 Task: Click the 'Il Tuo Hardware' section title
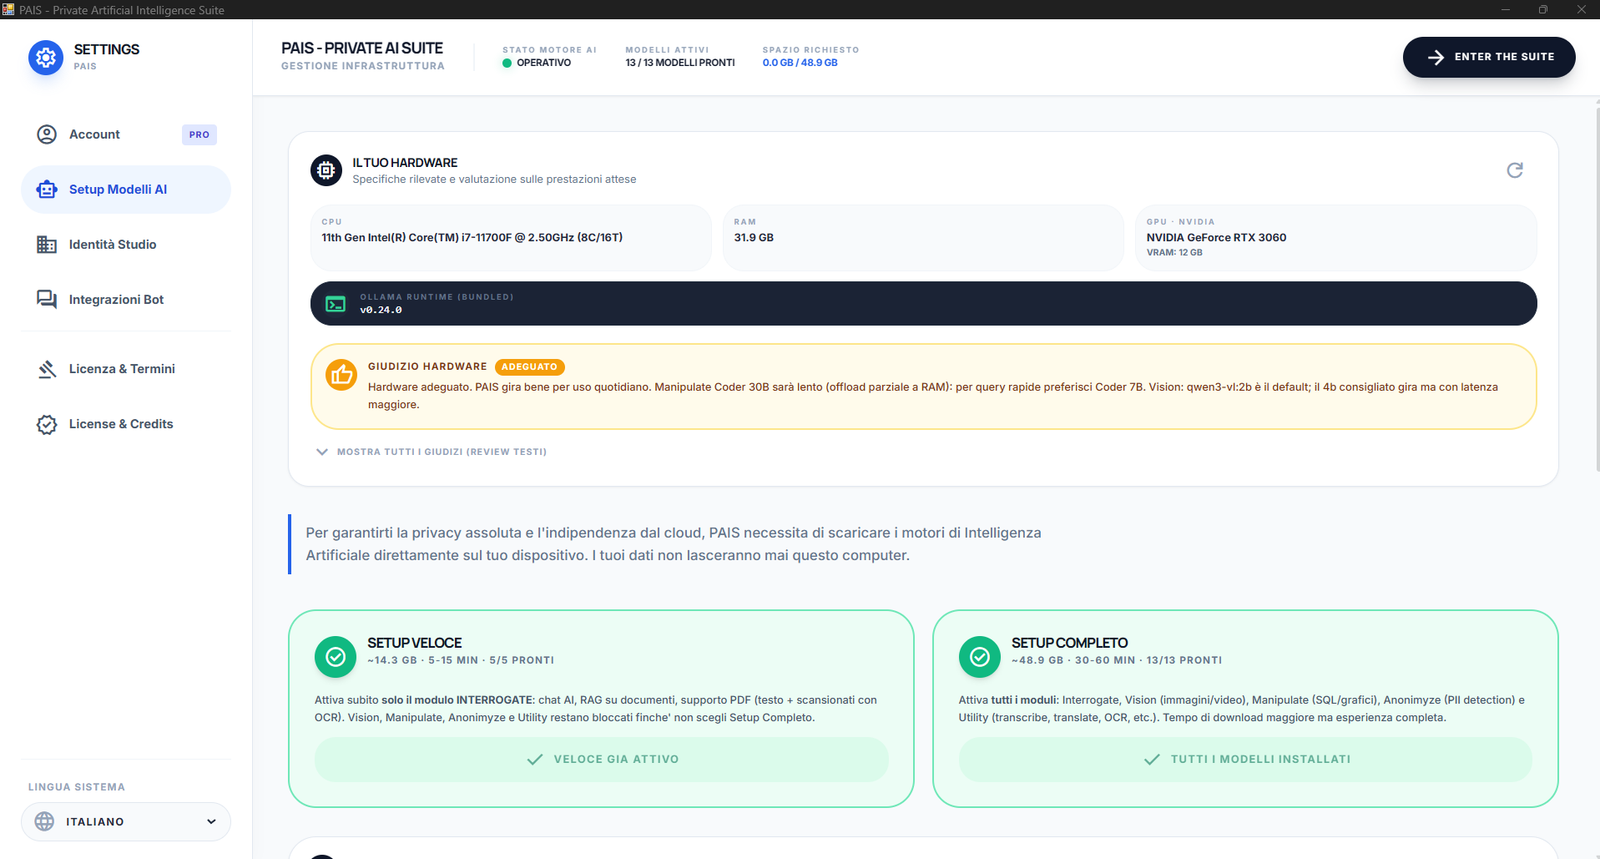coord(405,163)
